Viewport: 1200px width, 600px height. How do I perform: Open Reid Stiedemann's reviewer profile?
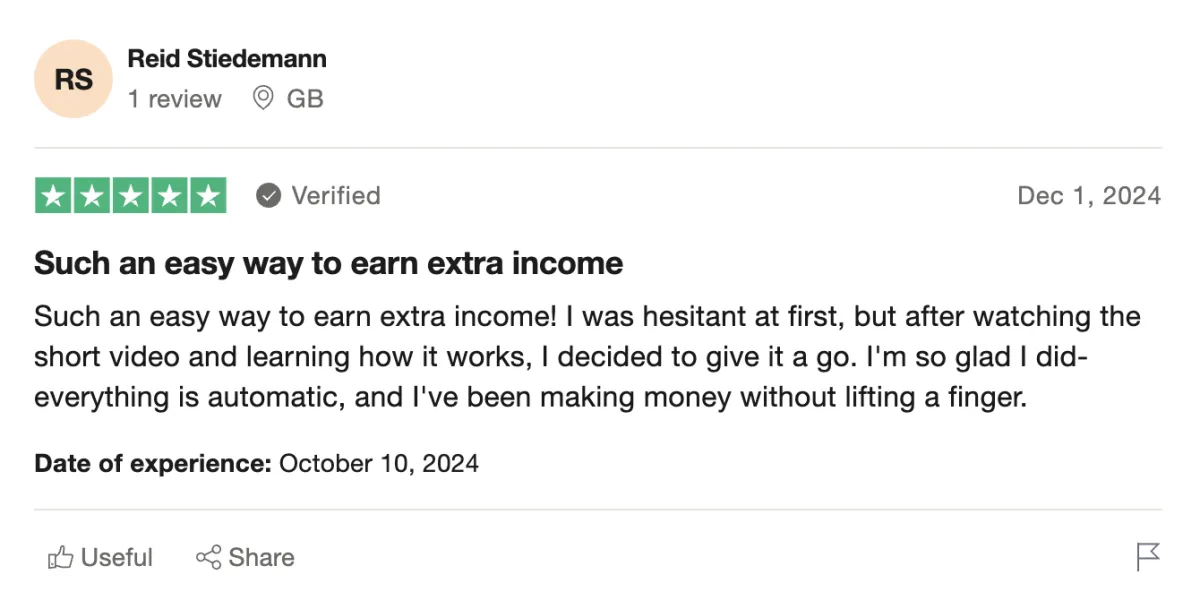point(227,59)
